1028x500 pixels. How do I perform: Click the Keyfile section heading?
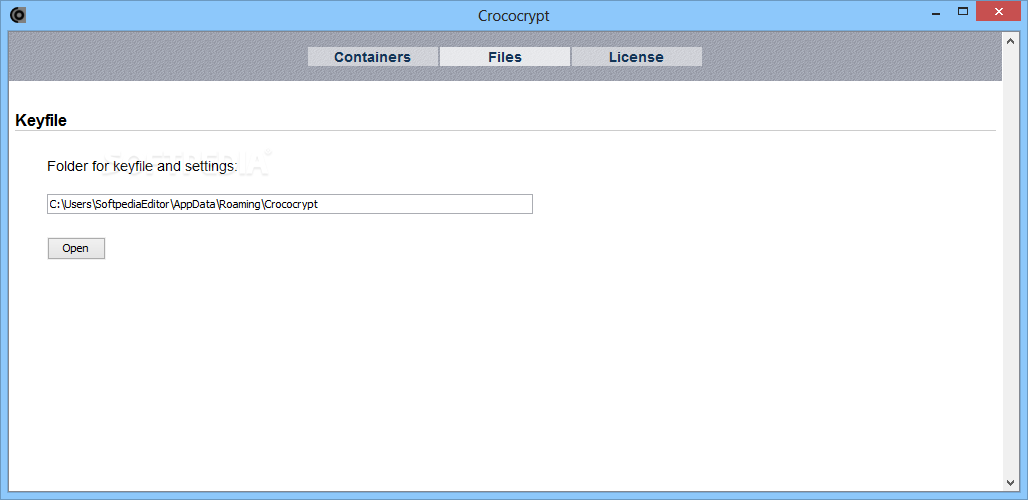41,121
